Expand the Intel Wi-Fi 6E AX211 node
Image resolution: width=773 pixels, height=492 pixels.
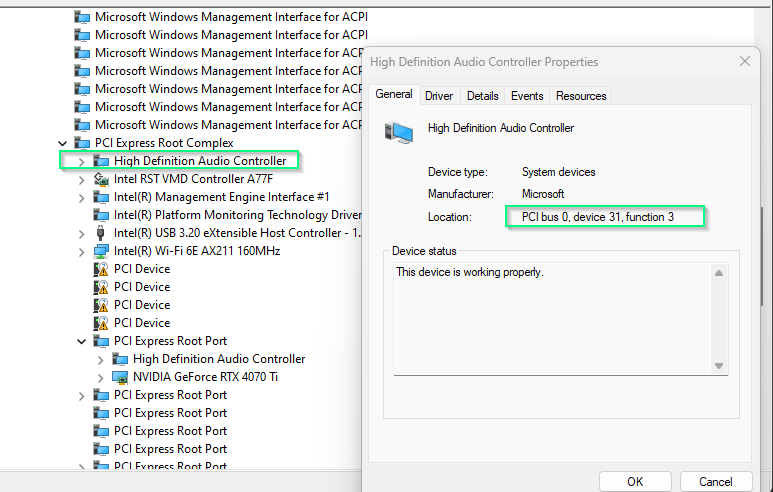82,251
